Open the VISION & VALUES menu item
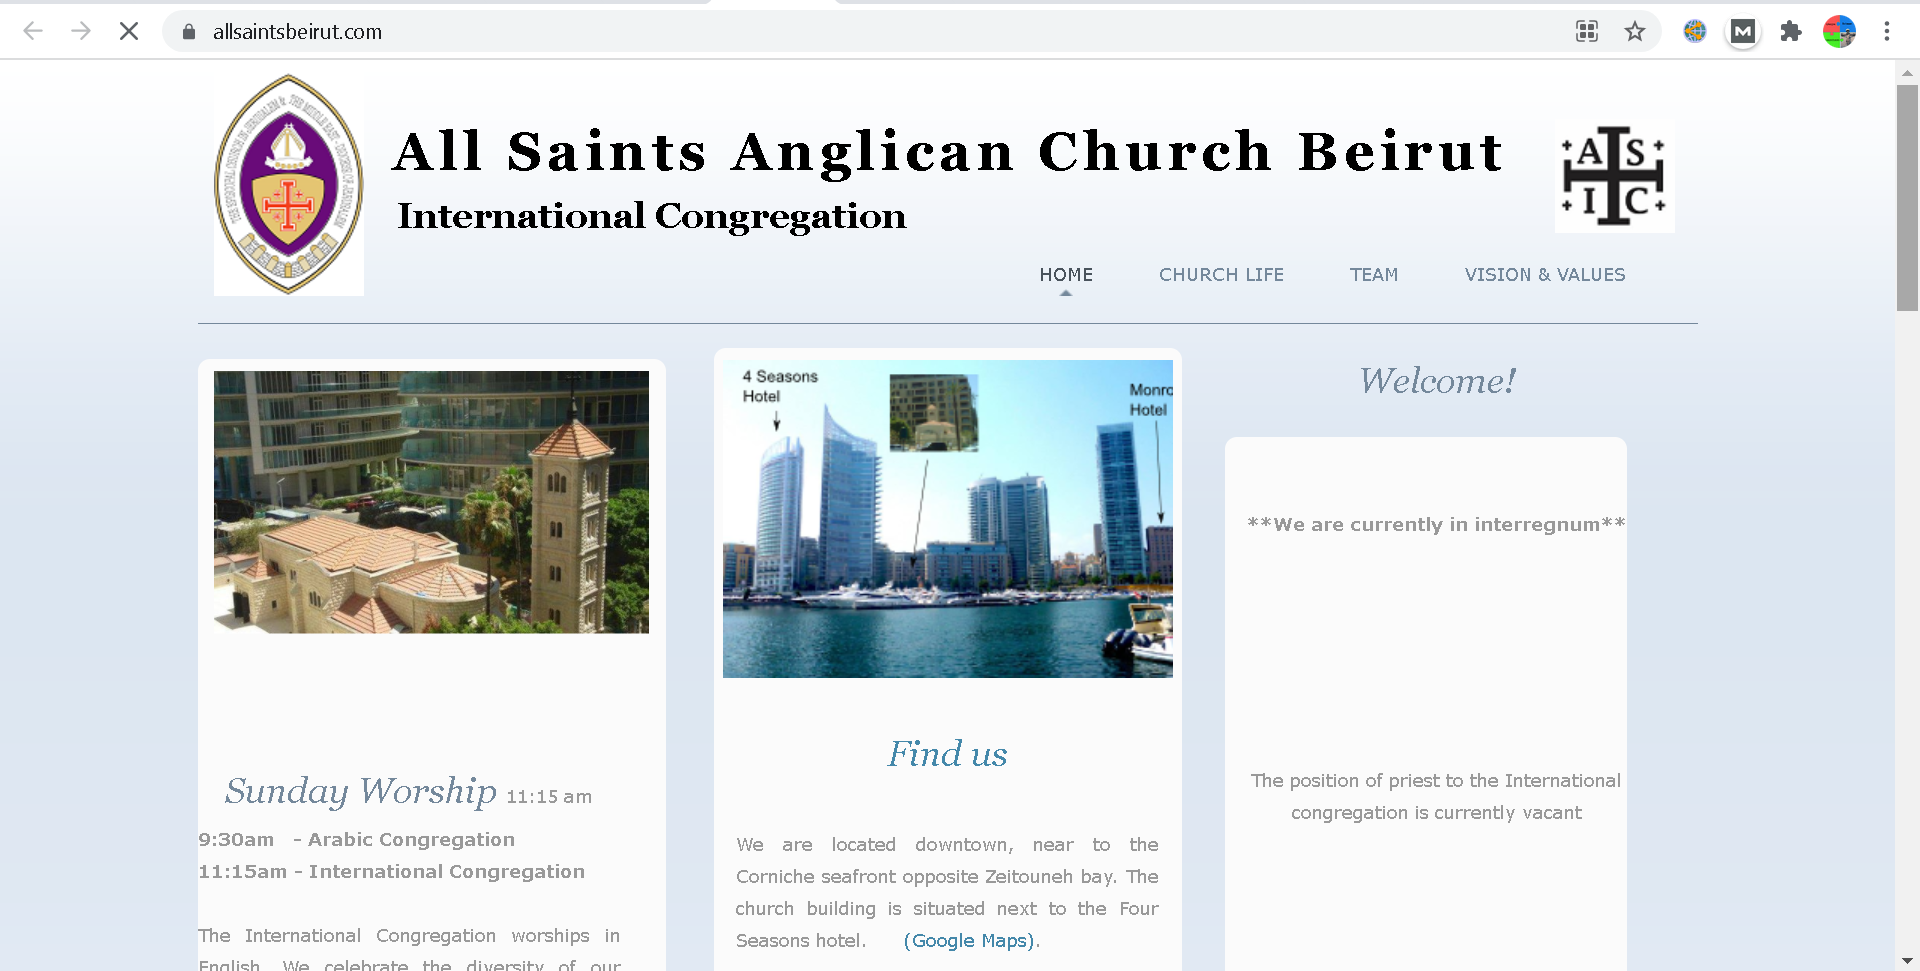 coord(1545,275)
